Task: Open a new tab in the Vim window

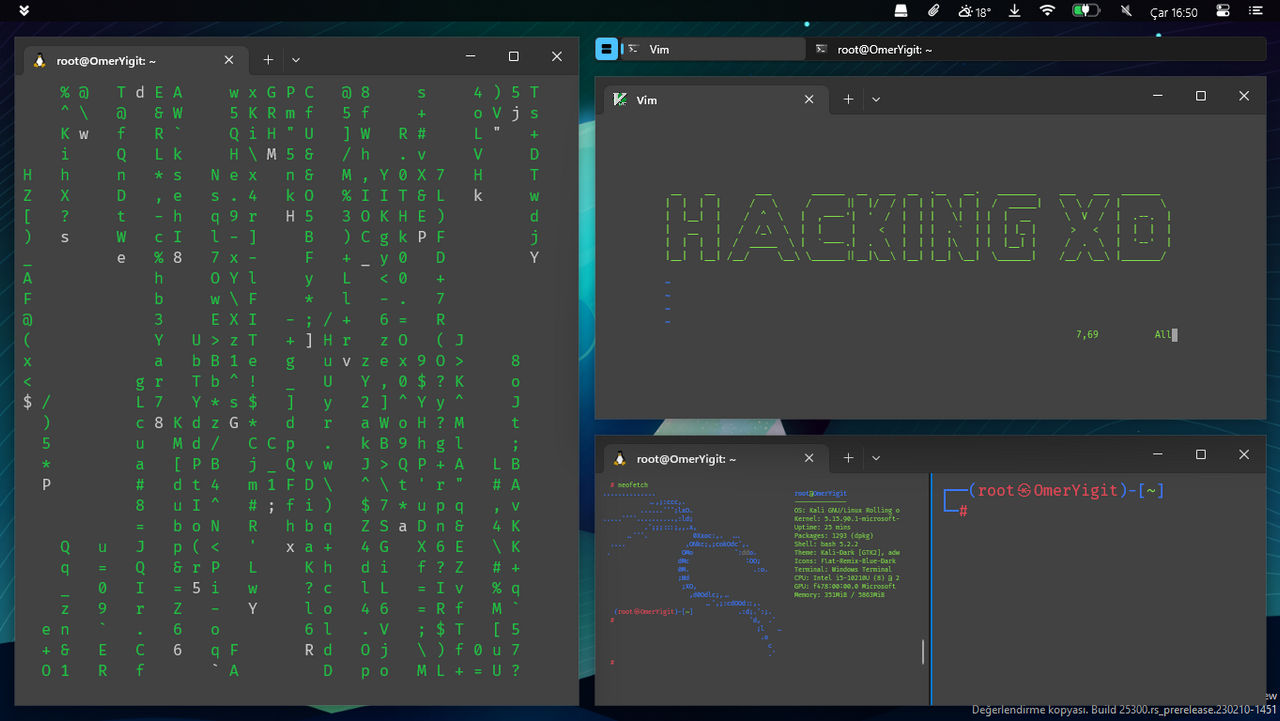Action: pos(848,98)
